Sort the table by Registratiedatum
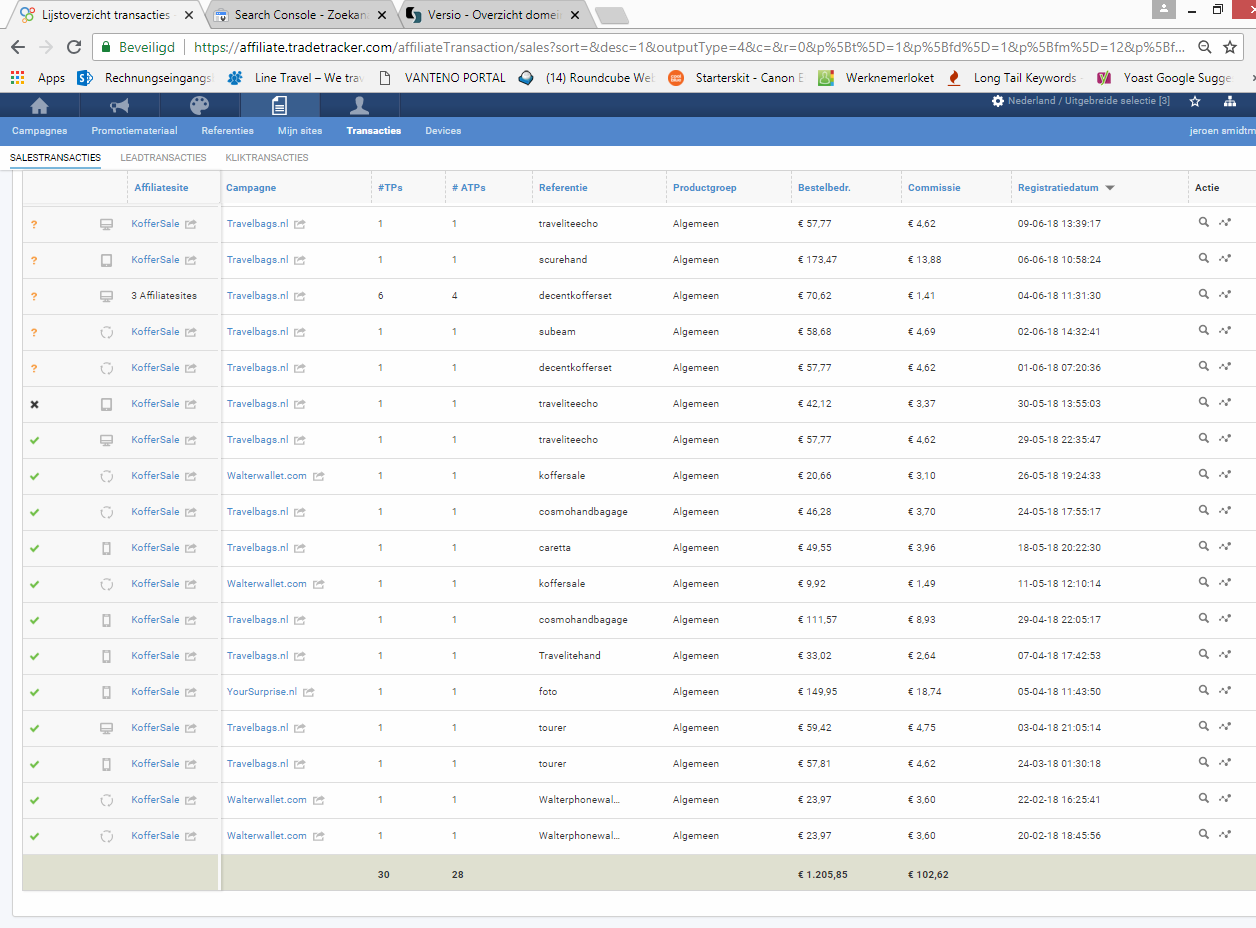This screenshot has width=1256, height=928. point(1058,188)
